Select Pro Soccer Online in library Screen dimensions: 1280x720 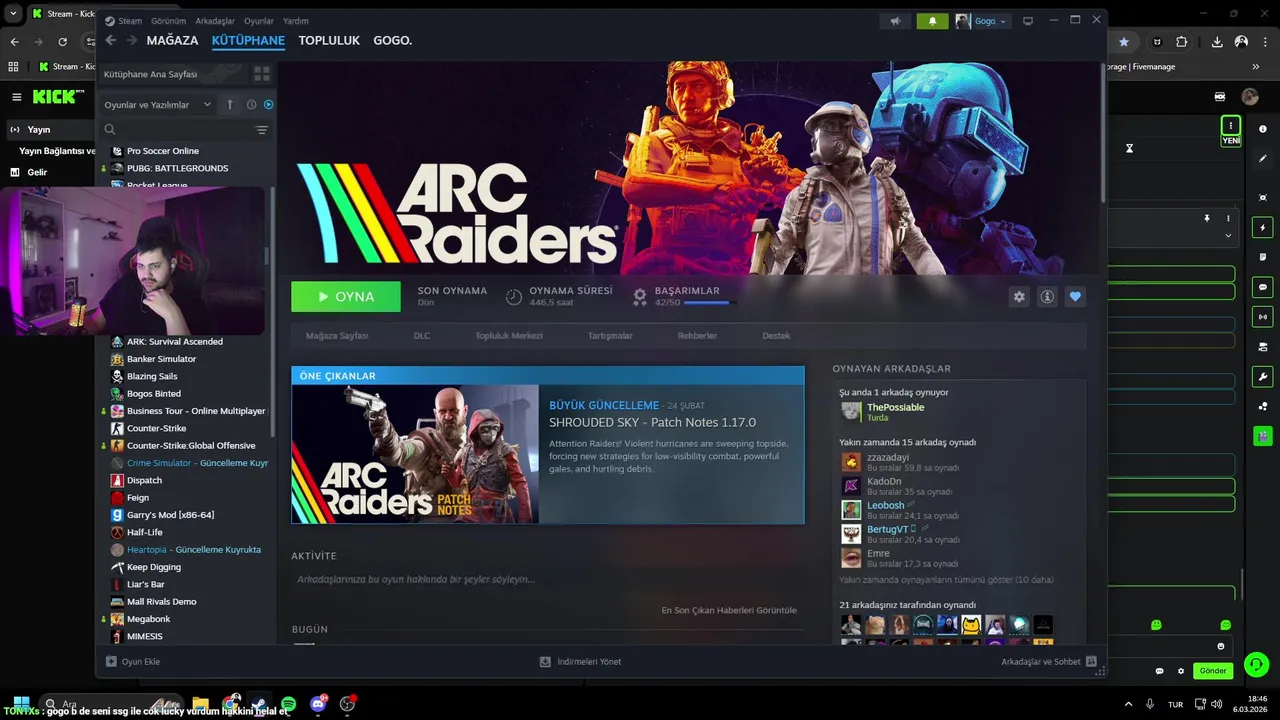click(162, 151)
